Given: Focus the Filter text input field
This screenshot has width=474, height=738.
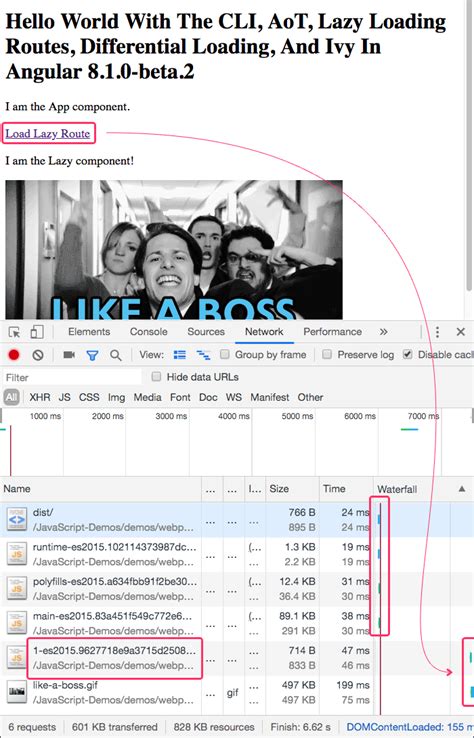Looking at the screenshot, I should click(x=72, y=377).
